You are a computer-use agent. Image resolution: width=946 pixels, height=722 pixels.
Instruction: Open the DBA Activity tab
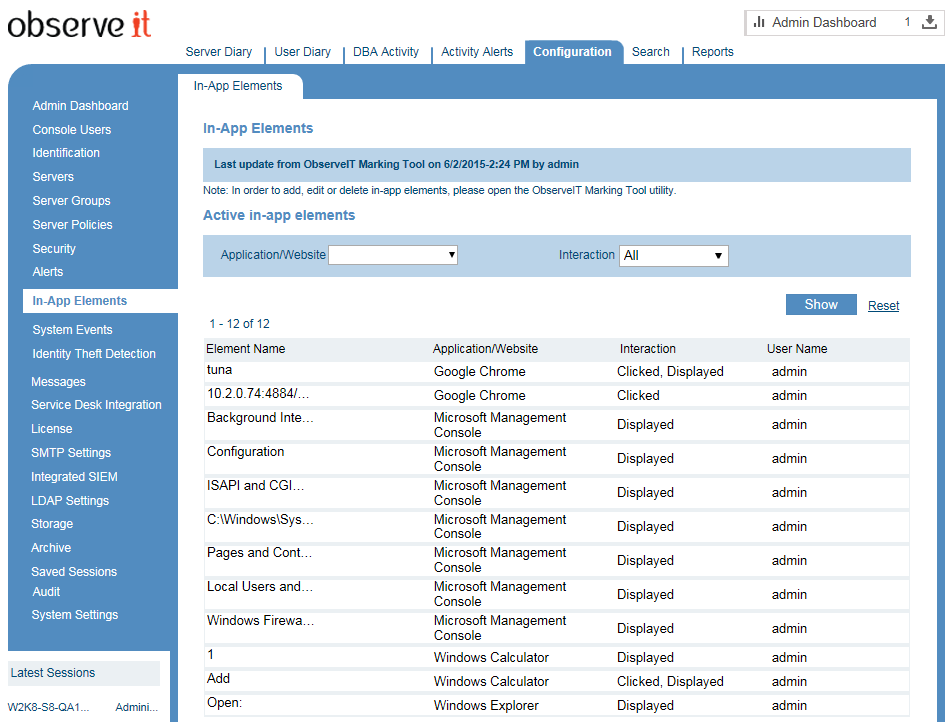[385, 52]
